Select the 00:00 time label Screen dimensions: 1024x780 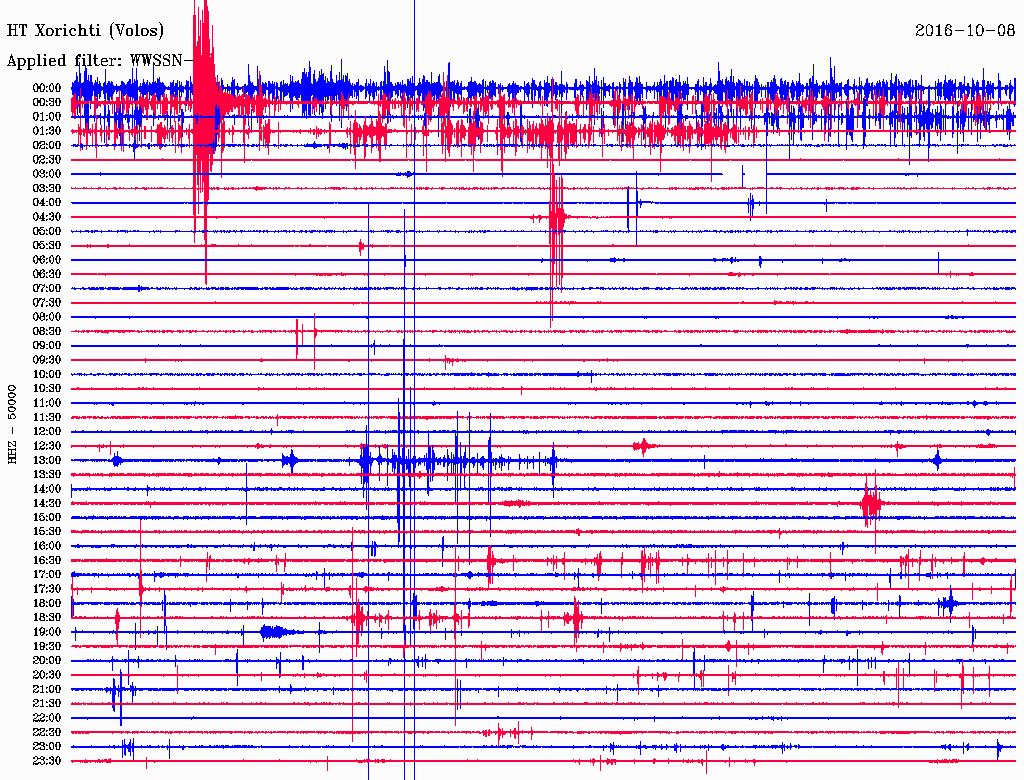47,88
